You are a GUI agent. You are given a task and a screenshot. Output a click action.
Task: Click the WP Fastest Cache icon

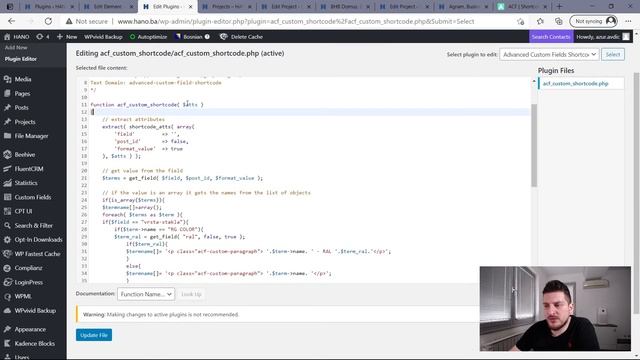click(7, 254)
